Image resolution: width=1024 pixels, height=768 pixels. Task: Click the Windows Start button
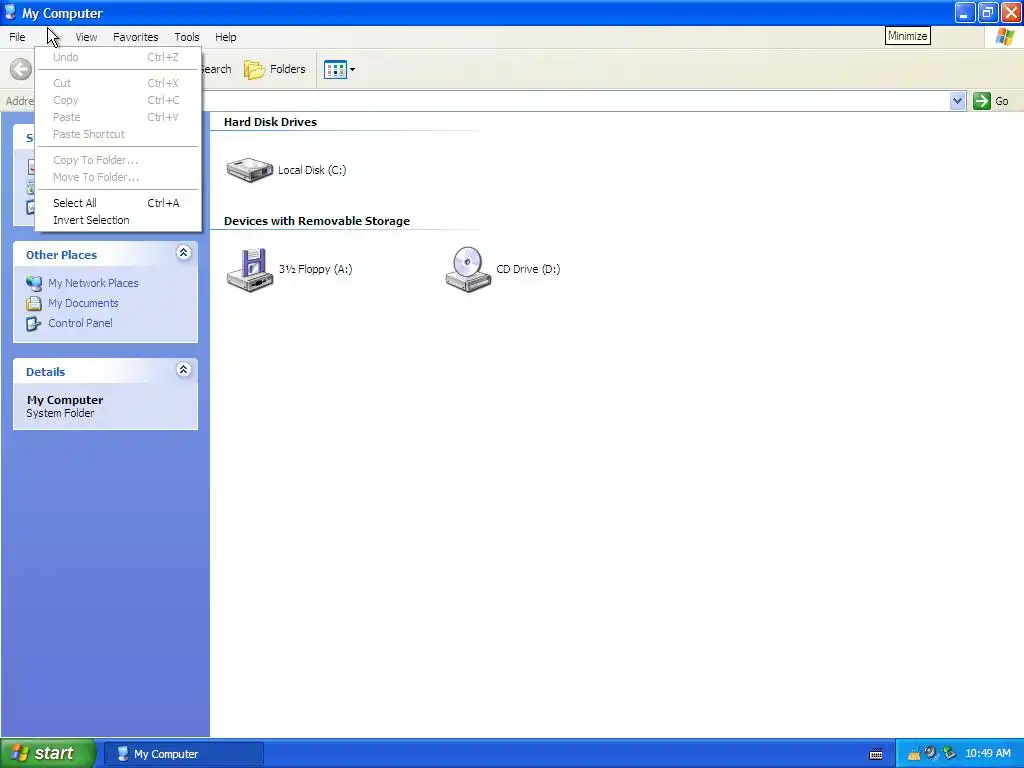pos(48,753)
